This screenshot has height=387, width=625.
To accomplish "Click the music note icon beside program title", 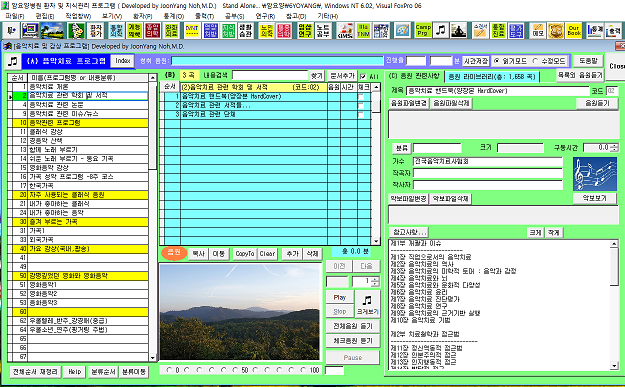I will (x=13, y=61).
